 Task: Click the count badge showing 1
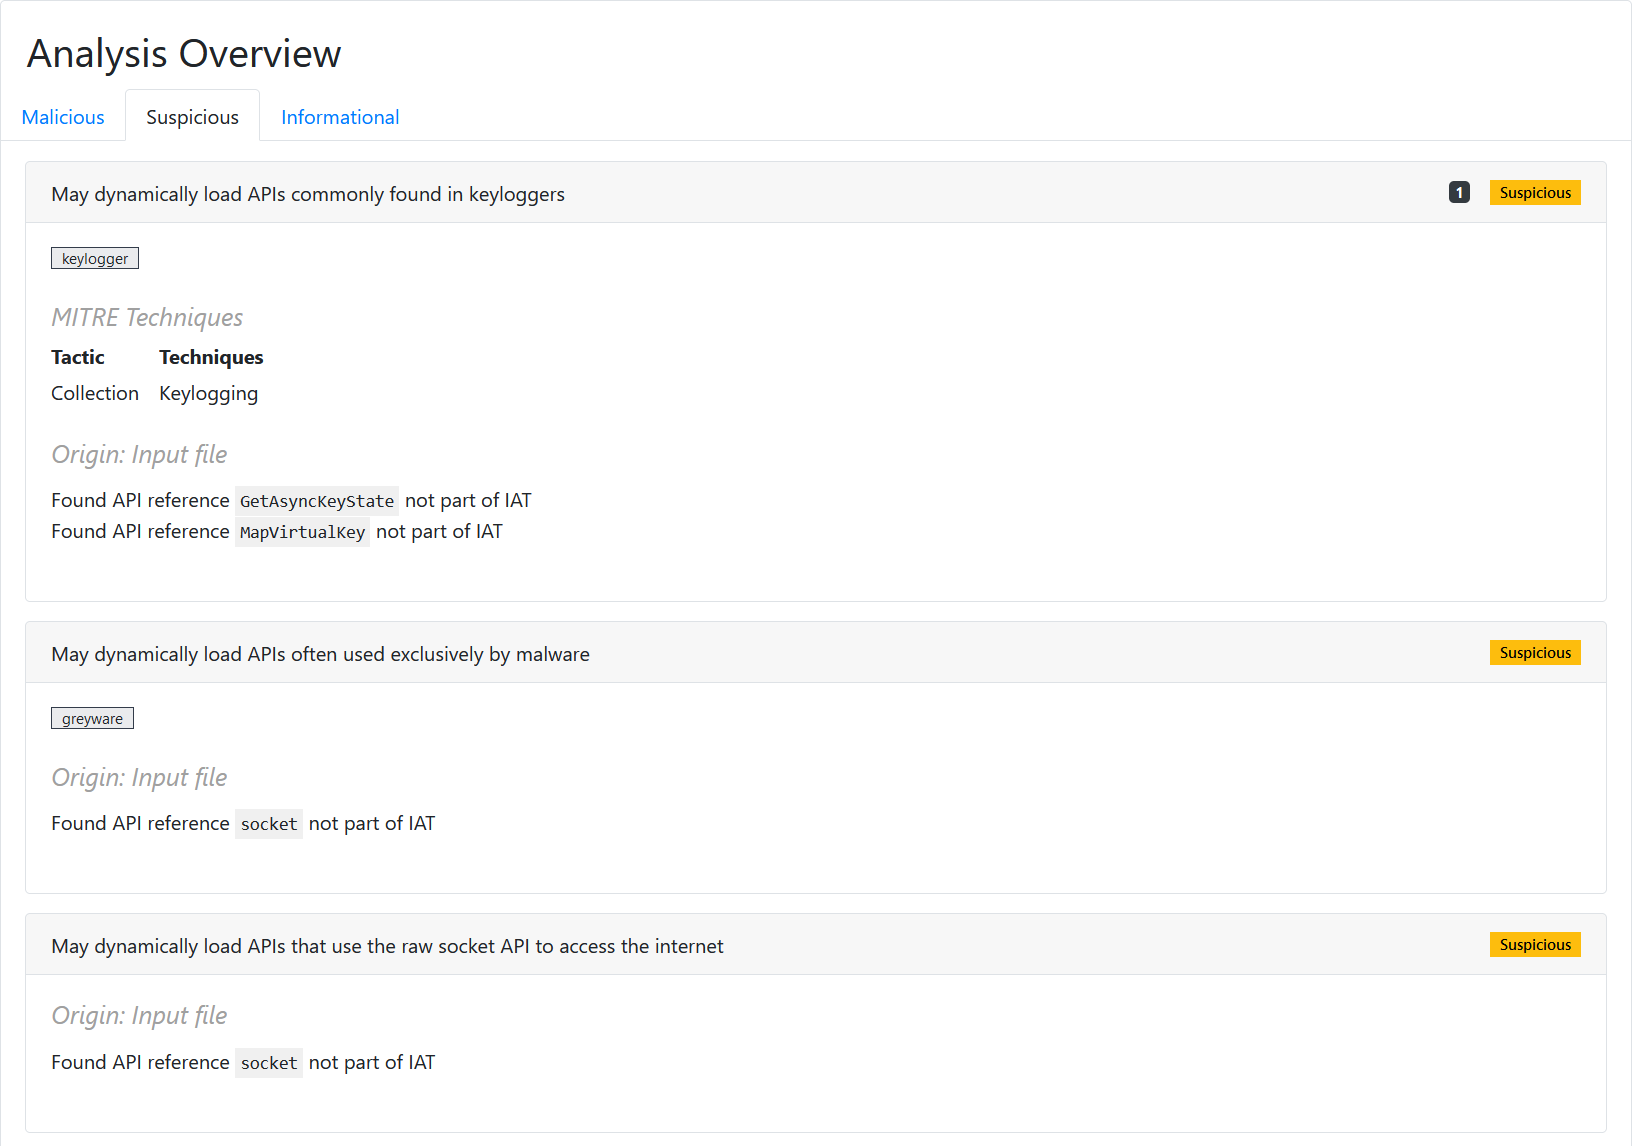coord(1459,192)
